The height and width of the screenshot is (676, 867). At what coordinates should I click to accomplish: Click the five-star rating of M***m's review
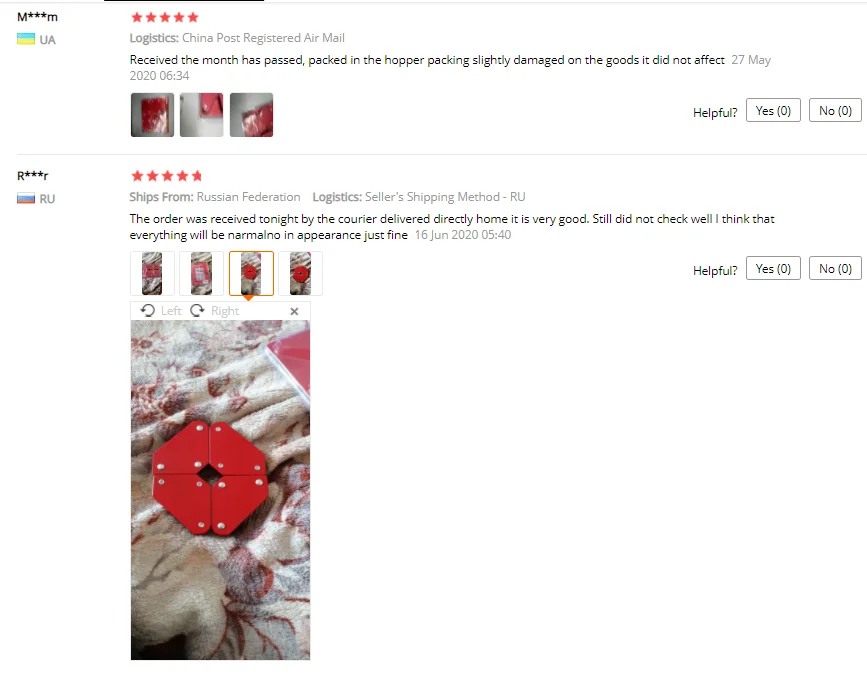(164, 17)
